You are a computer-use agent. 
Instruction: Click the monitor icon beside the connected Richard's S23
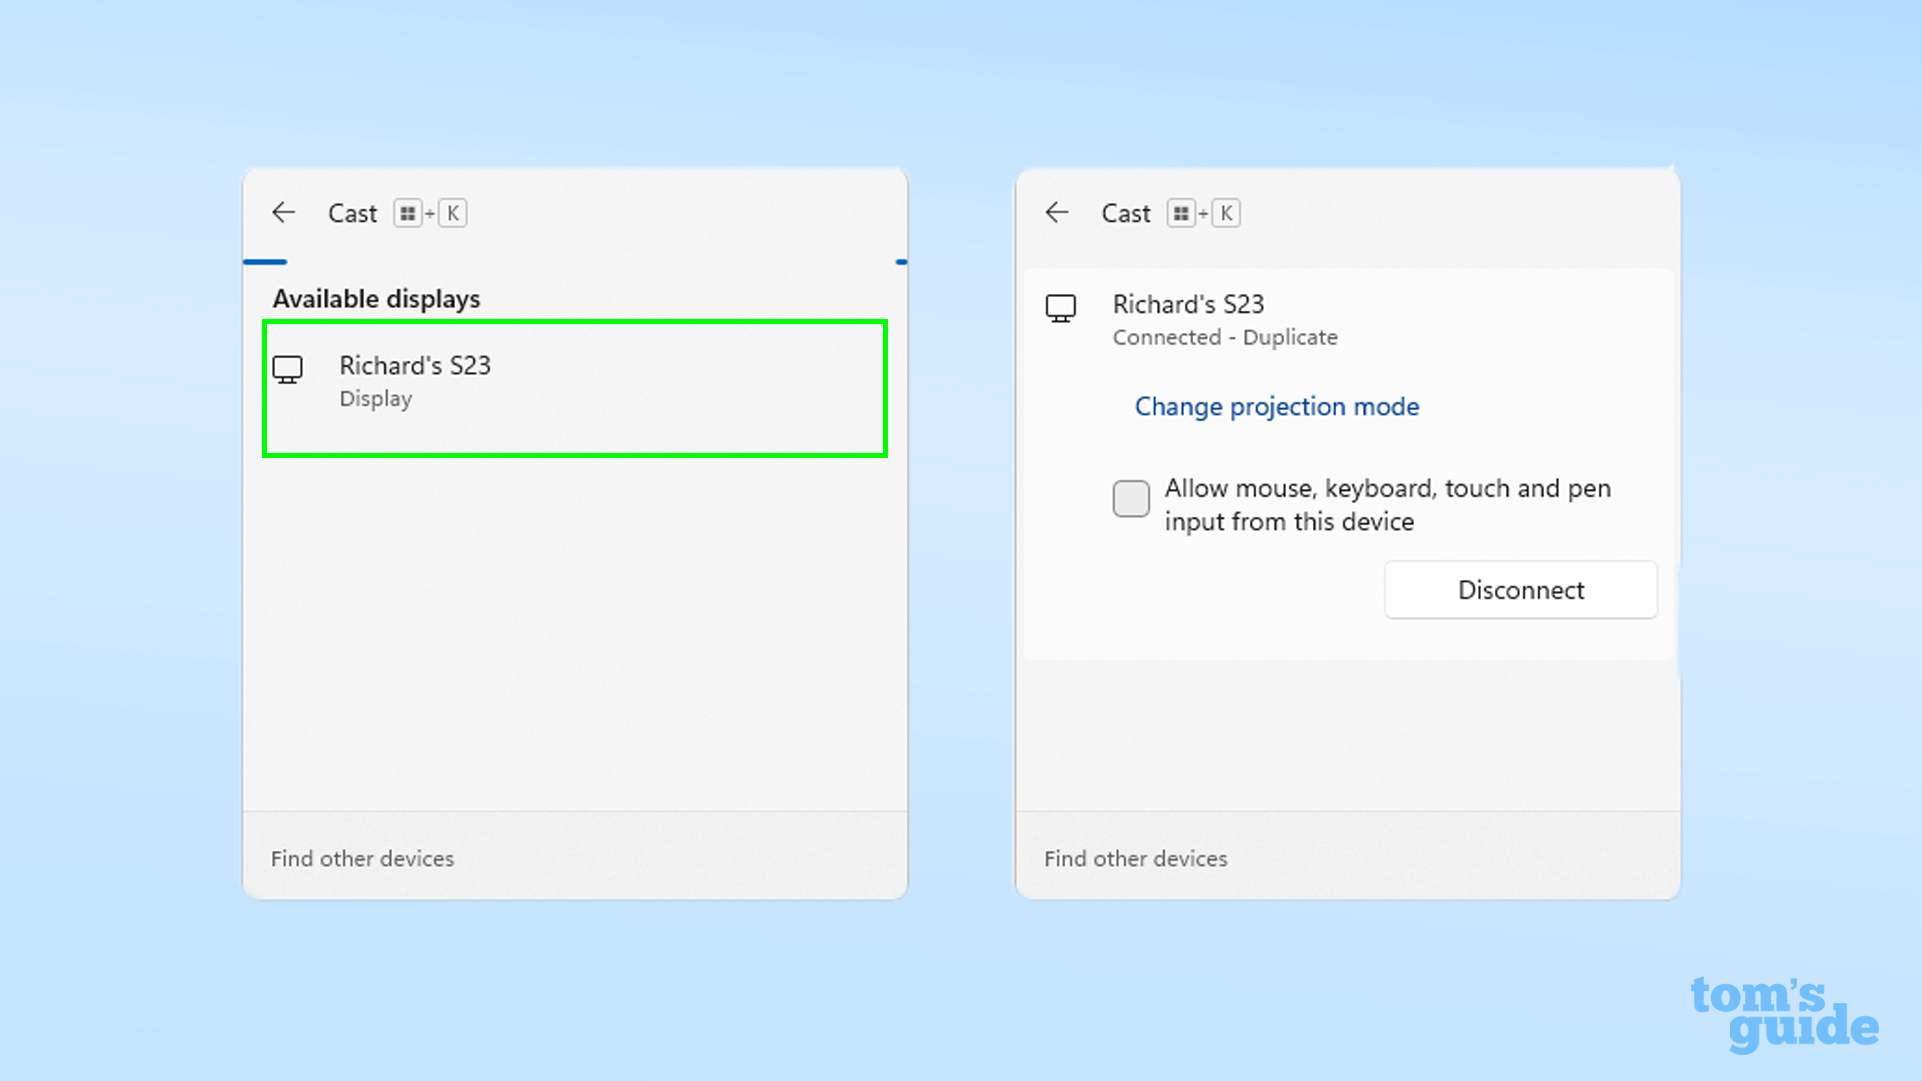point(1061,308)
